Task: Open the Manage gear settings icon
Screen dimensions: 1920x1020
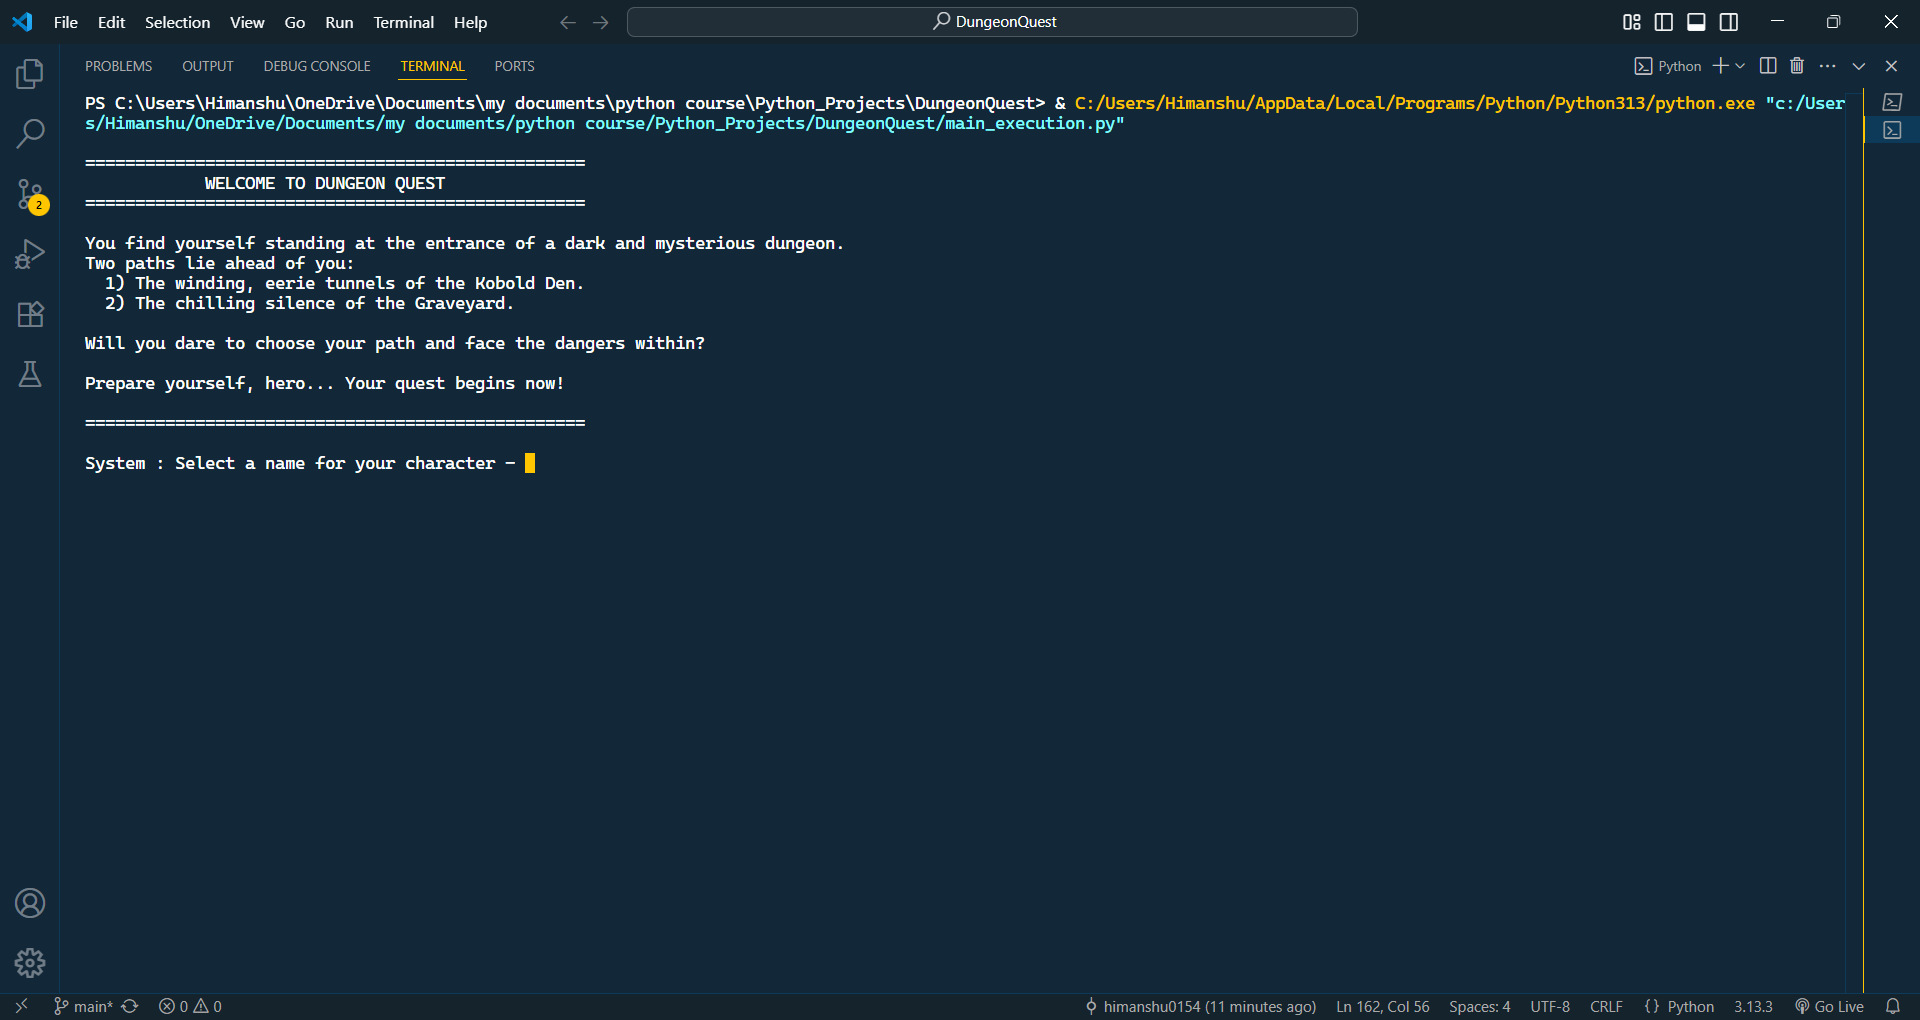Action: [x=30, y=963]
